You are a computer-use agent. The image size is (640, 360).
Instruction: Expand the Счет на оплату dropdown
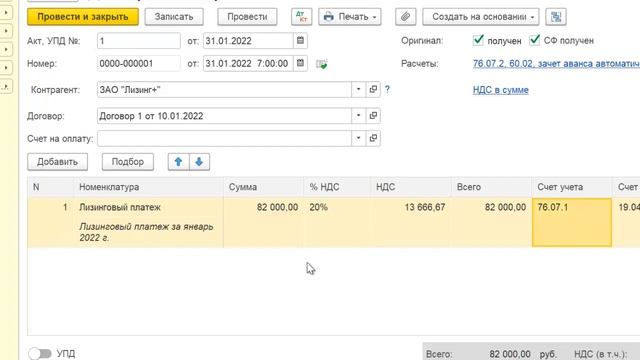(x=358, y=138)
